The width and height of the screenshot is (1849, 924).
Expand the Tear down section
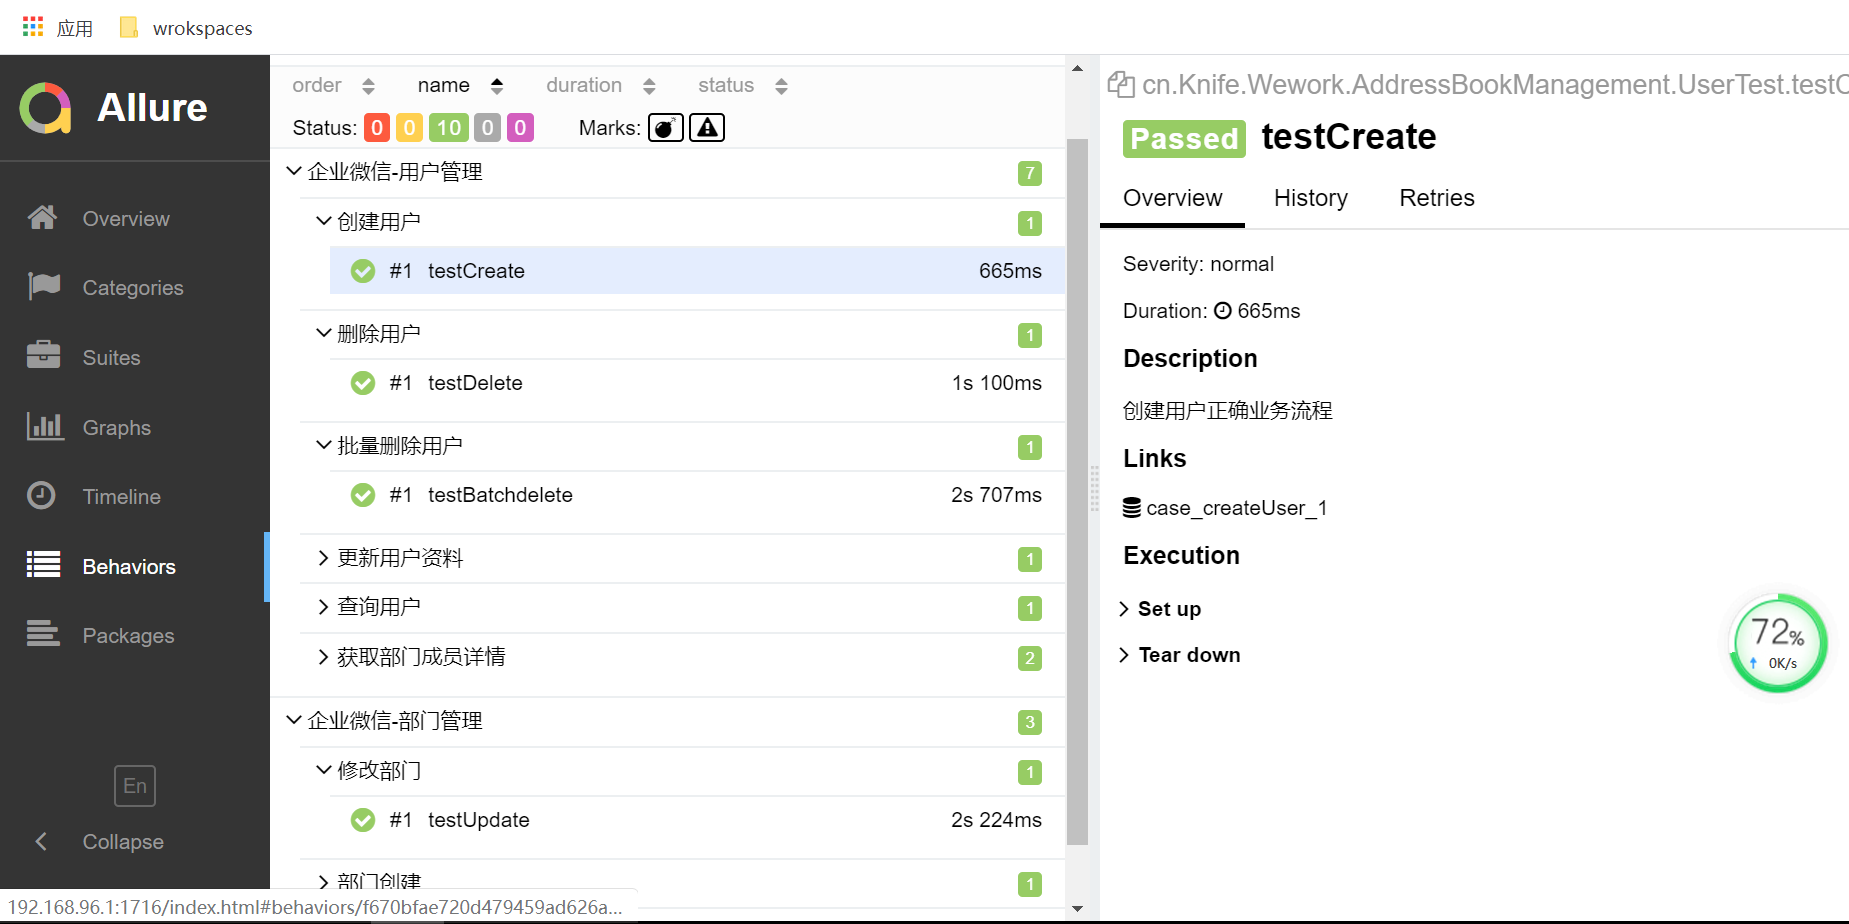[1188, 655]
